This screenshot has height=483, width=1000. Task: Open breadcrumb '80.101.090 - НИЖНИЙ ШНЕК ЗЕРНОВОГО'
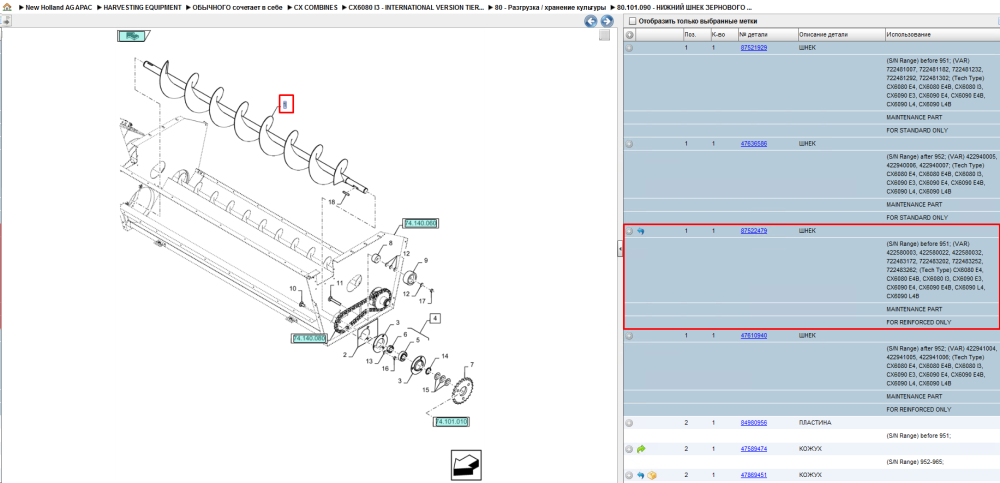point(684,7)
